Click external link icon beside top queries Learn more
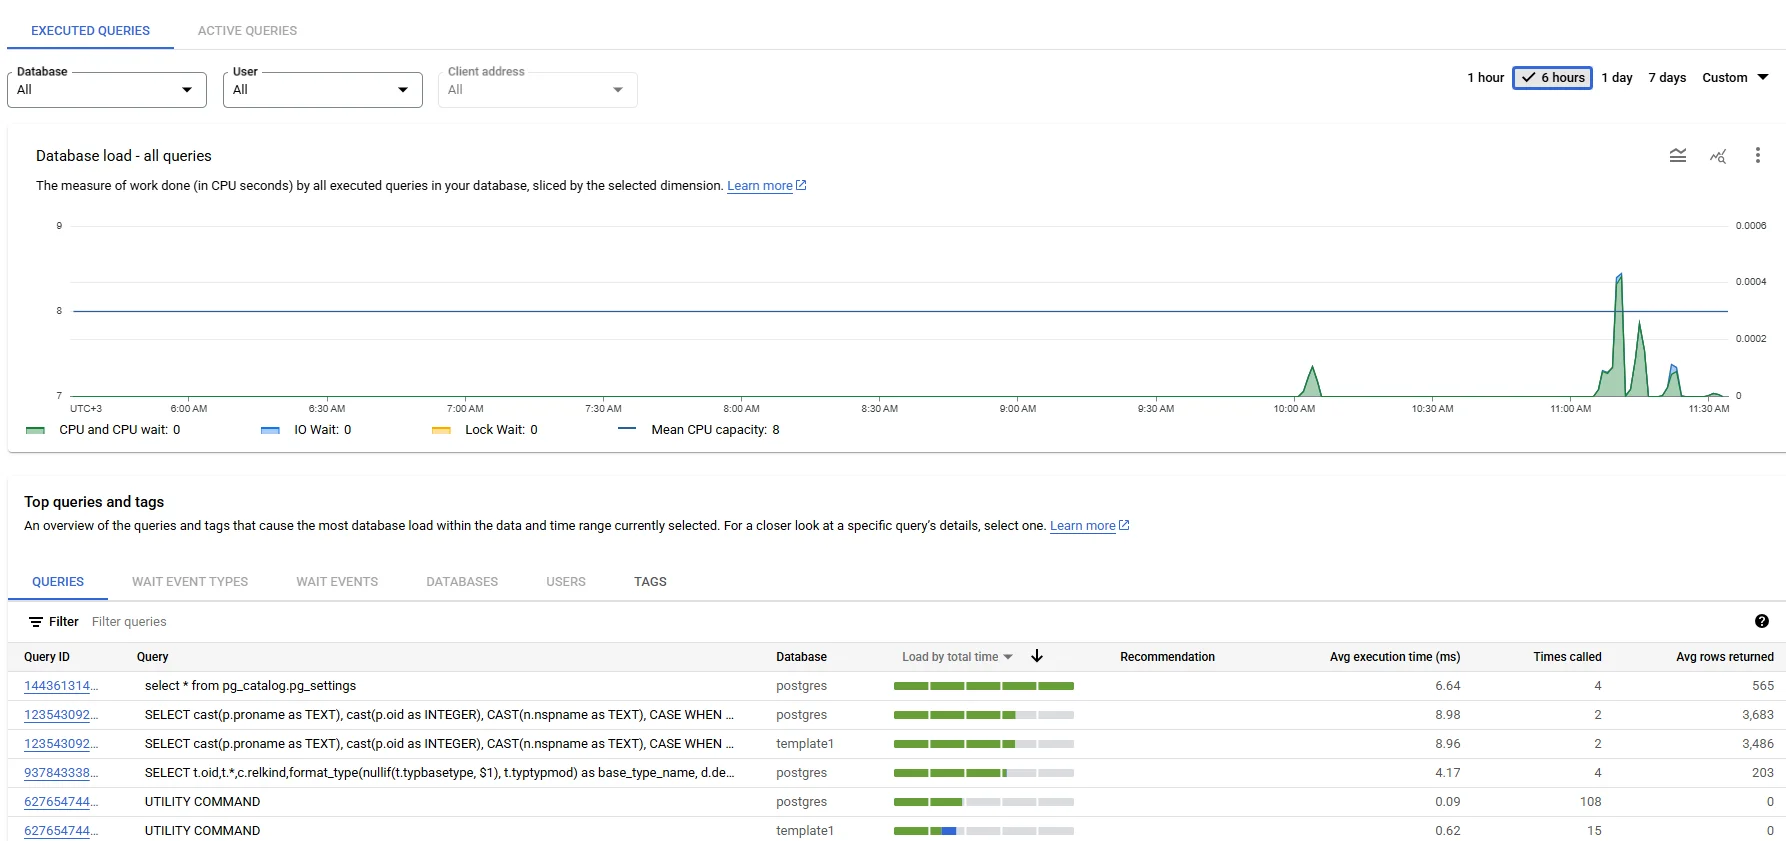 coord(1124,526)
